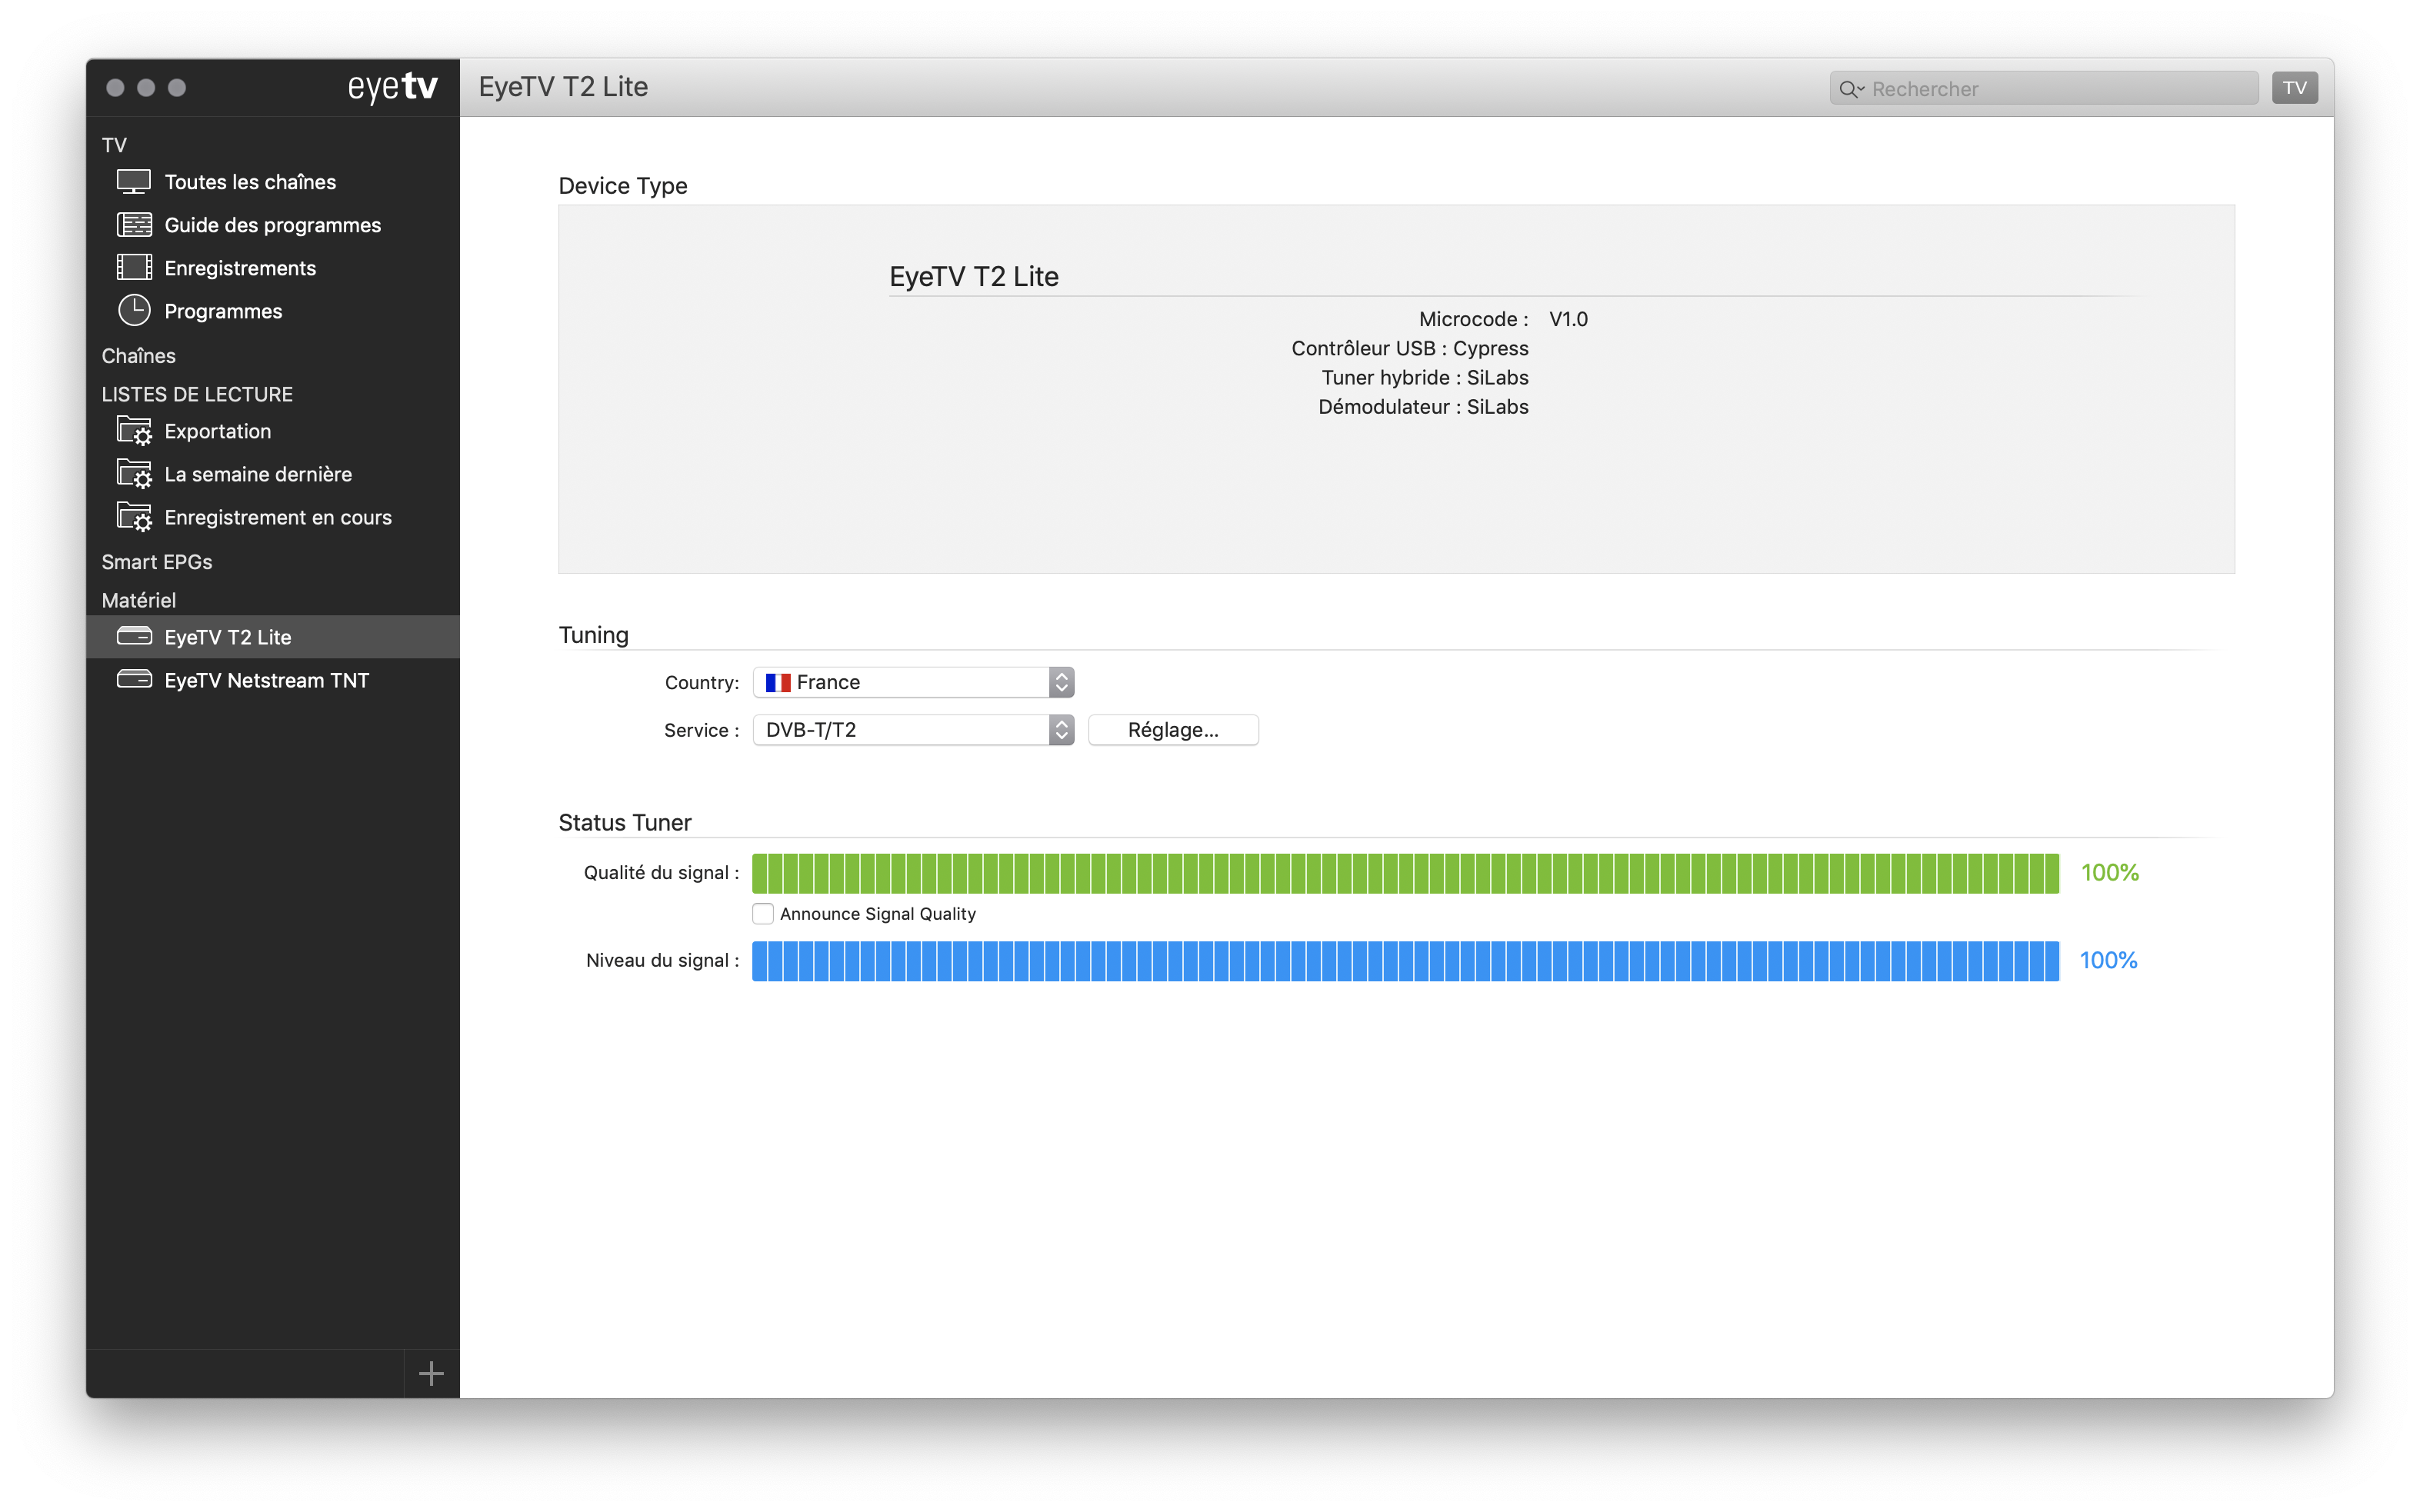Screen dimensions: 2420x1512
Task: Click the Enregistrements film strip icon
Action: [134, 268]
